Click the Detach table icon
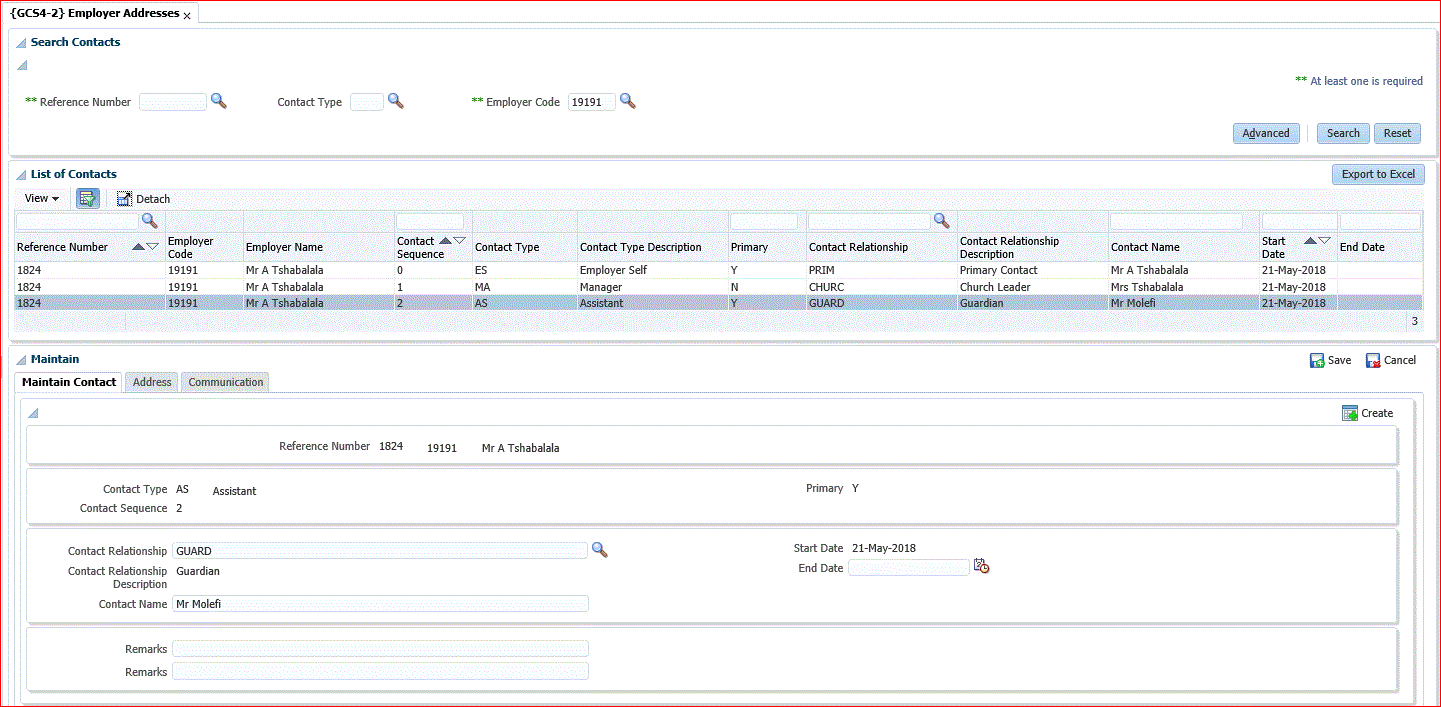The height and width of the screenshot is (707, 1441). pyautogui.click(x=124, y=199)
